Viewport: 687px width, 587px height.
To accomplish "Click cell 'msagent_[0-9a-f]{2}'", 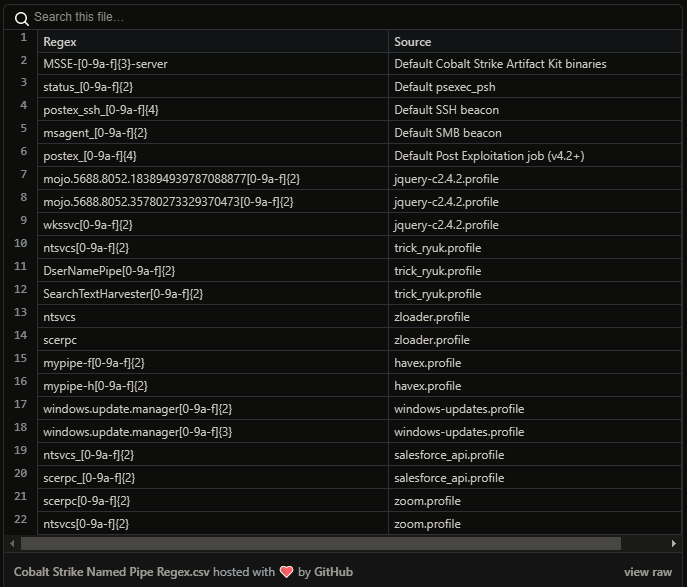I will click(213, 133).
